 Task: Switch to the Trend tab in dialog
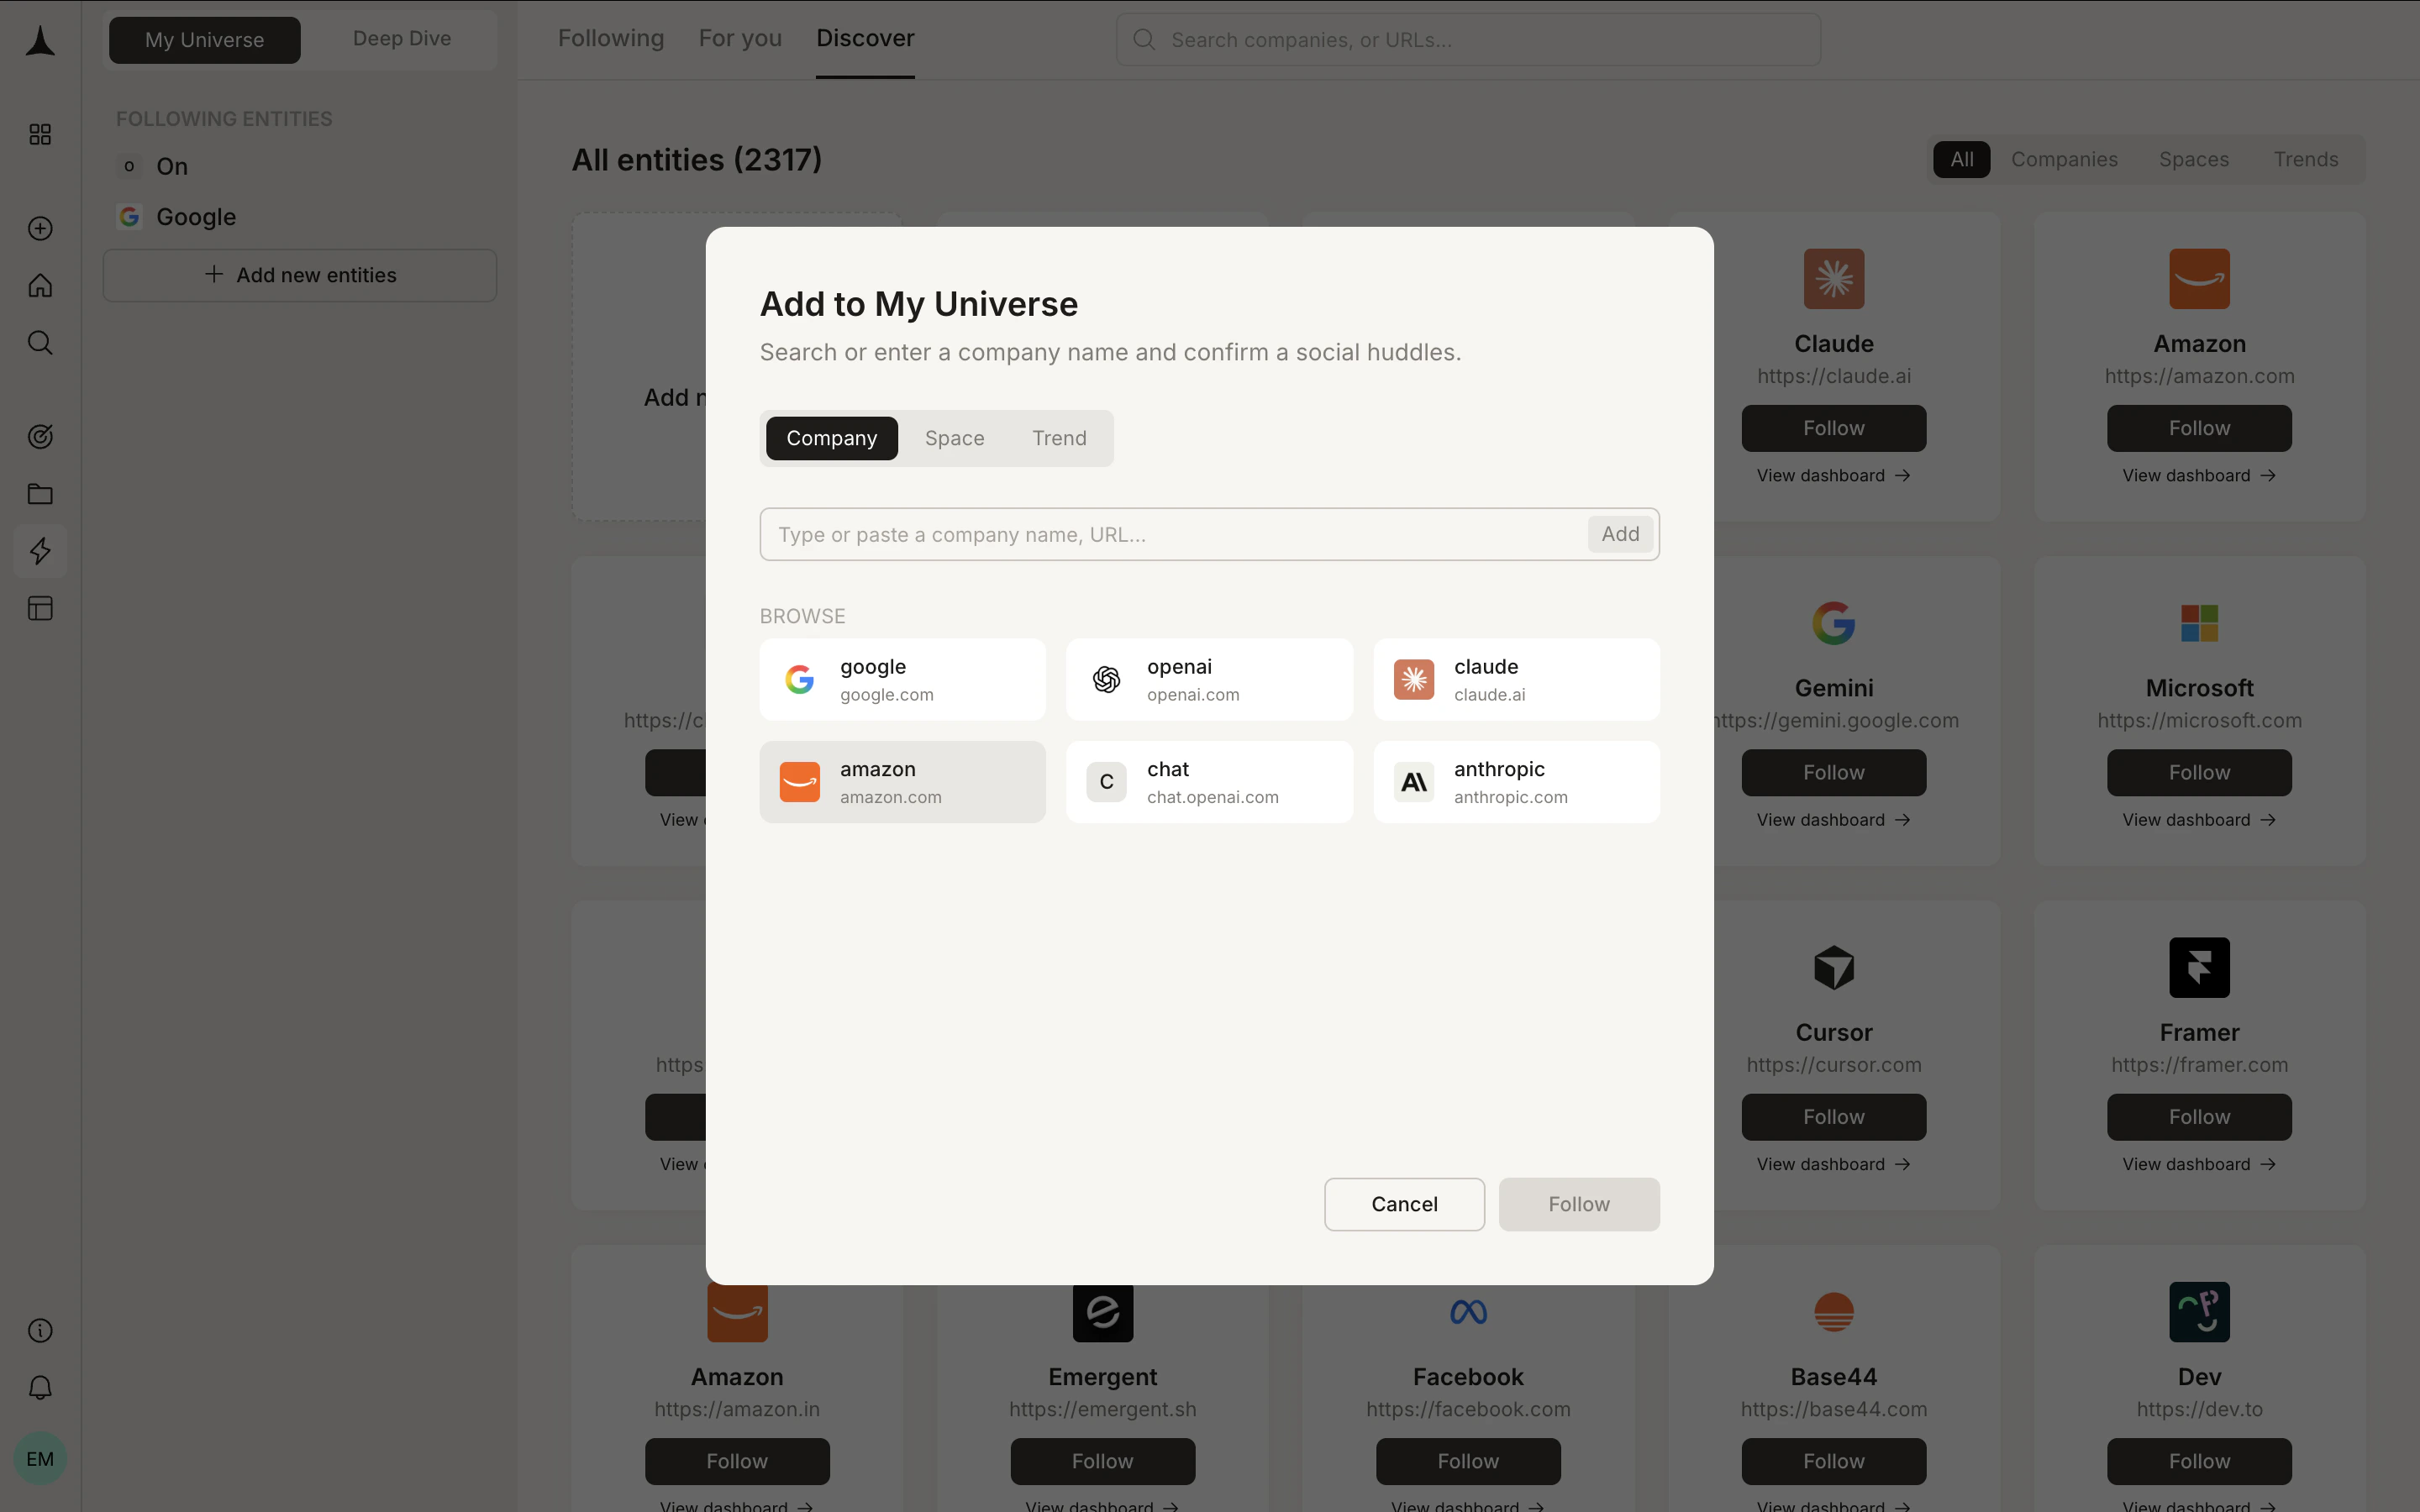(x=1059, y=438)
